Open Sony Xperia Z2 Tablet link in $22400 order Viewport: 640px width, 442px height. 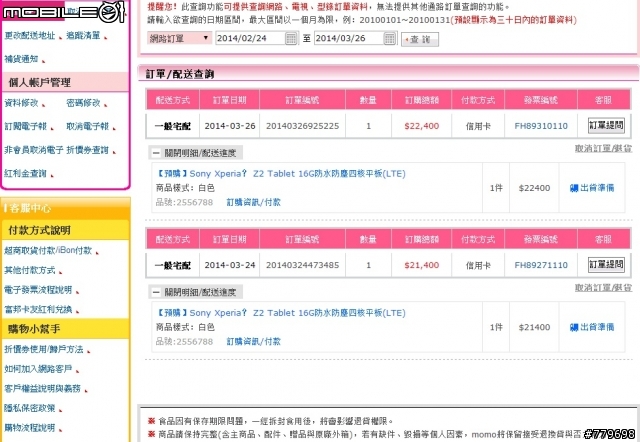281,174
